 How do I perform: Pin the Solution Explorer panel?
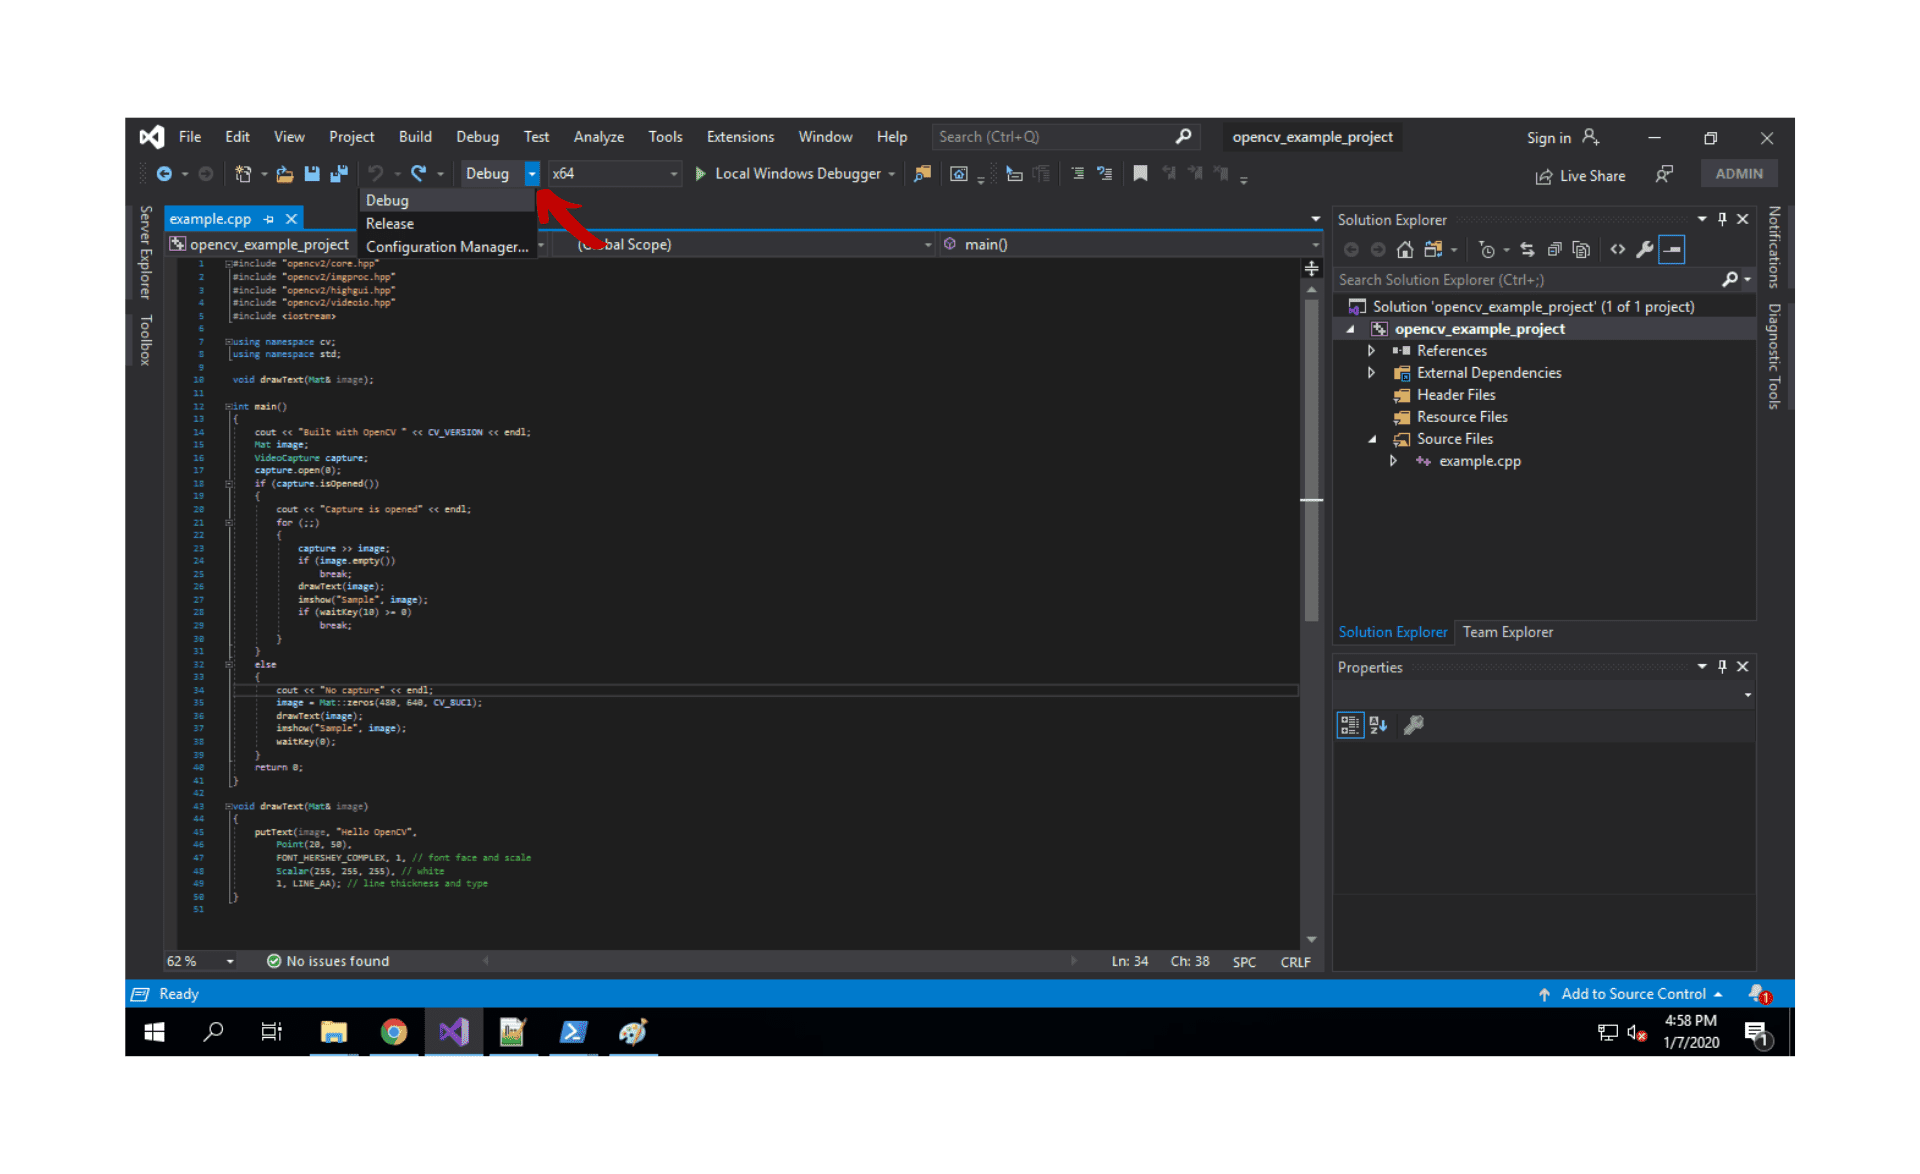(x=1722, y=219)
